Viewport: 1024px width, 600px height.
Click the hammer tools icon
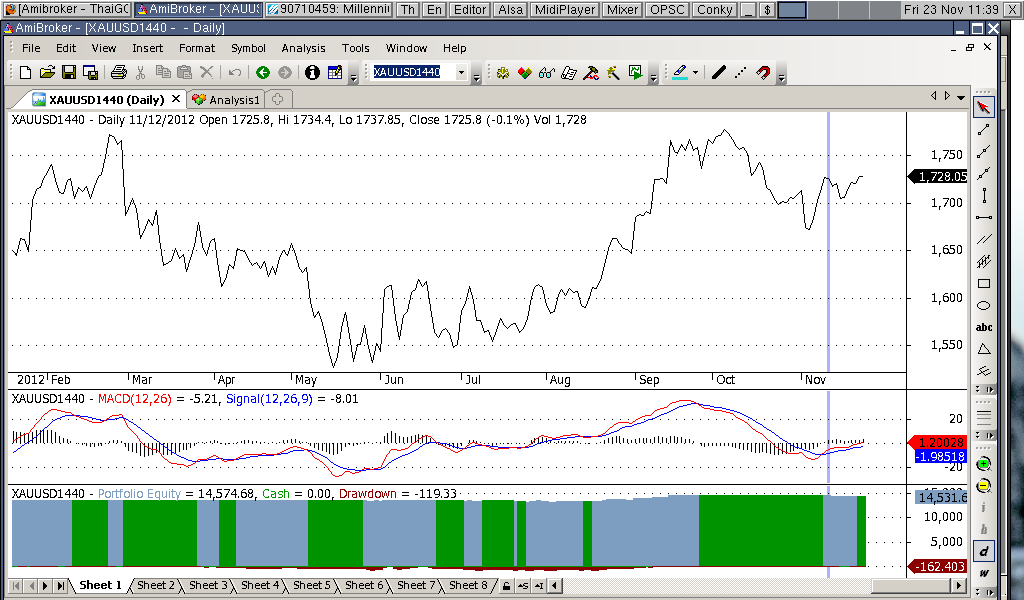591,72
